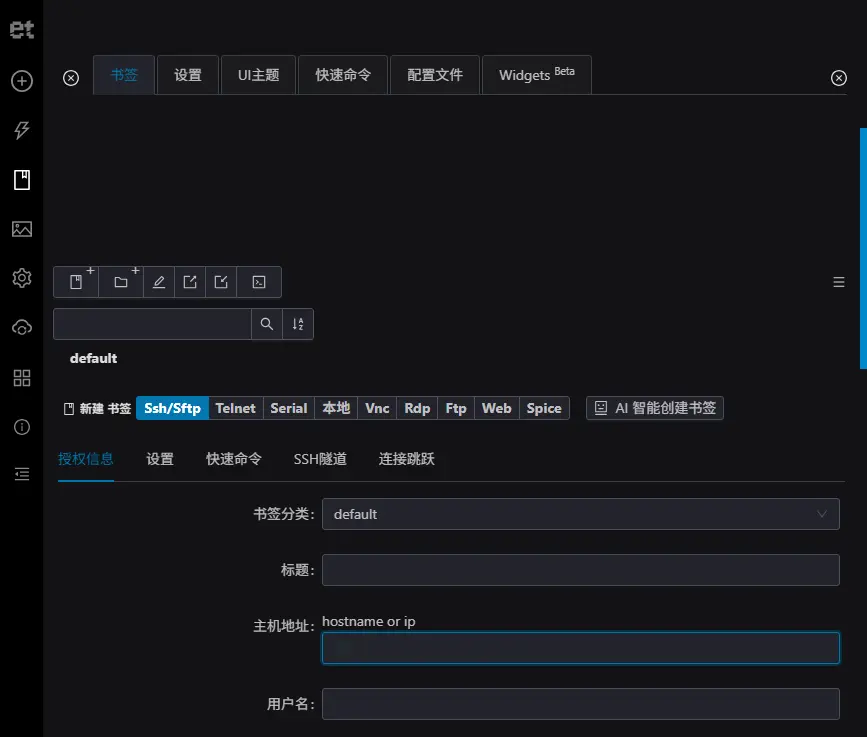867x737 pixels.
Task: Switch to the 设置 top tab
Action: coord(188,75)
